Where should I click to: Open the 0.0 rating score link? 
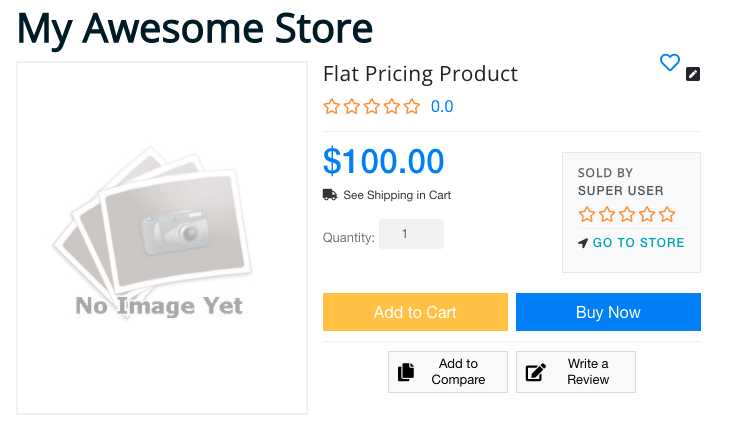(x=442, y=107)
